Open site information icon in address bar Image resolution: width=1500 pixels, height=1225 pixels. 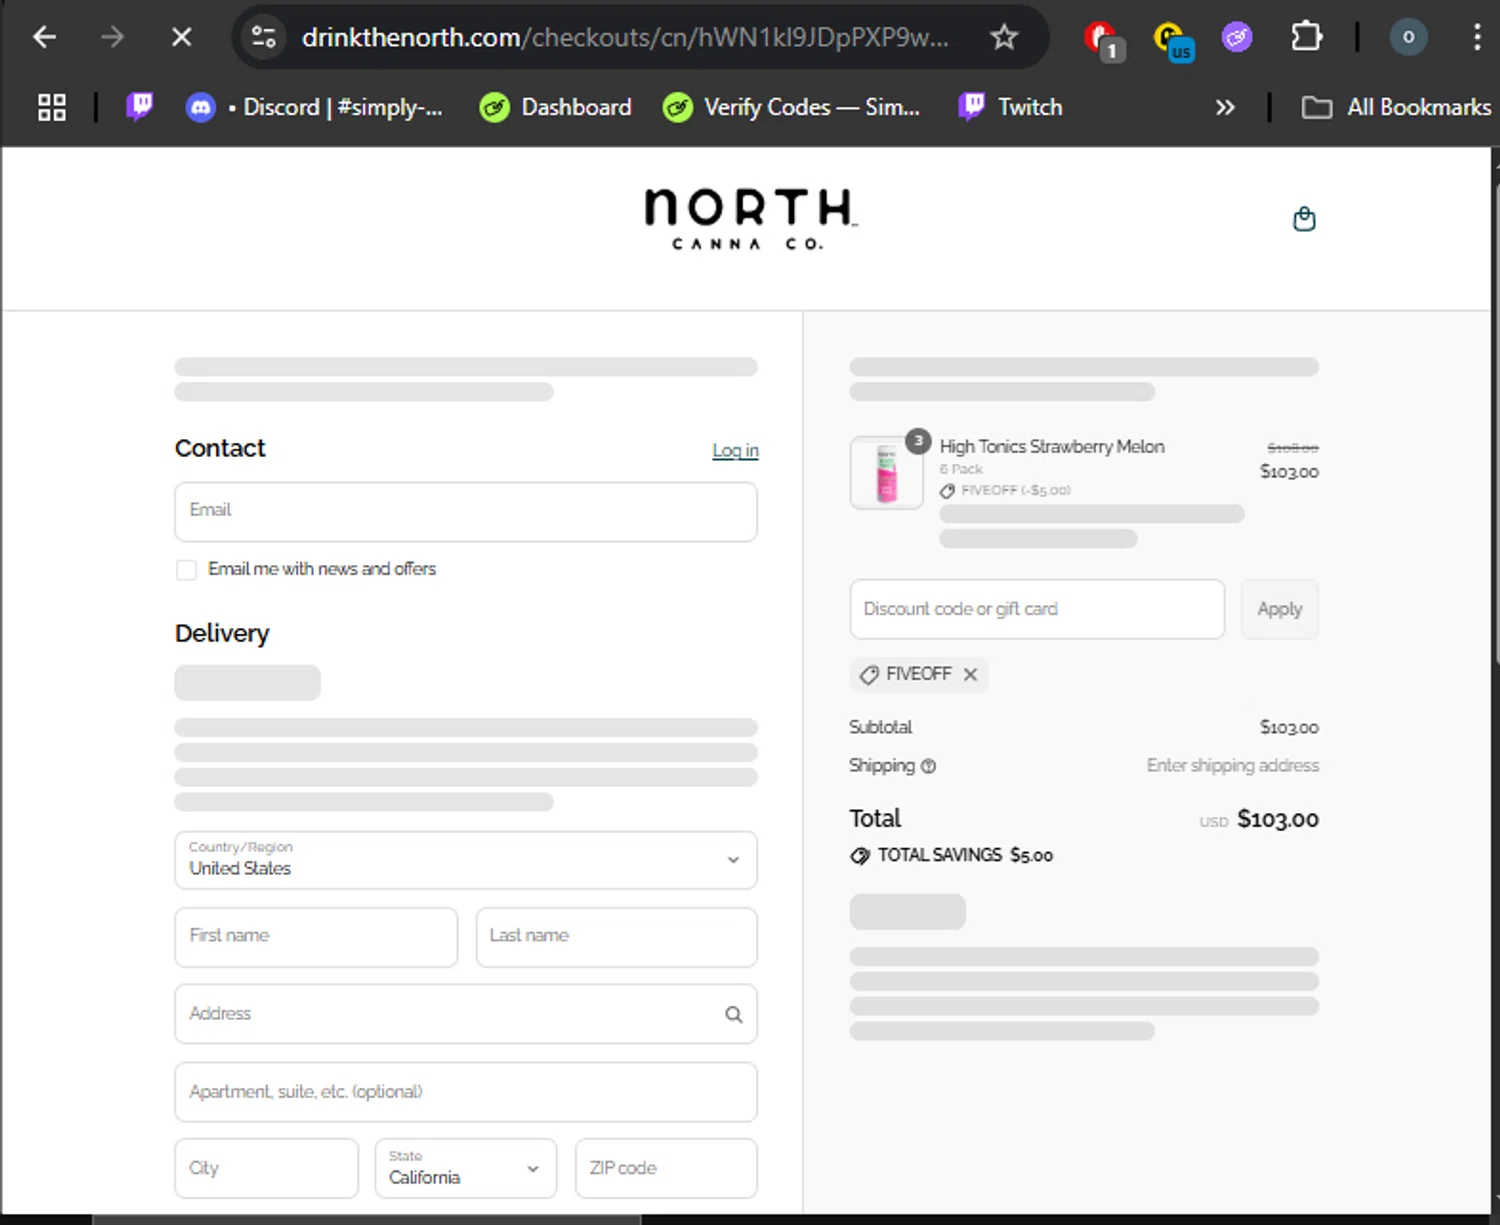pyautogui.click(x=264, y=38)
